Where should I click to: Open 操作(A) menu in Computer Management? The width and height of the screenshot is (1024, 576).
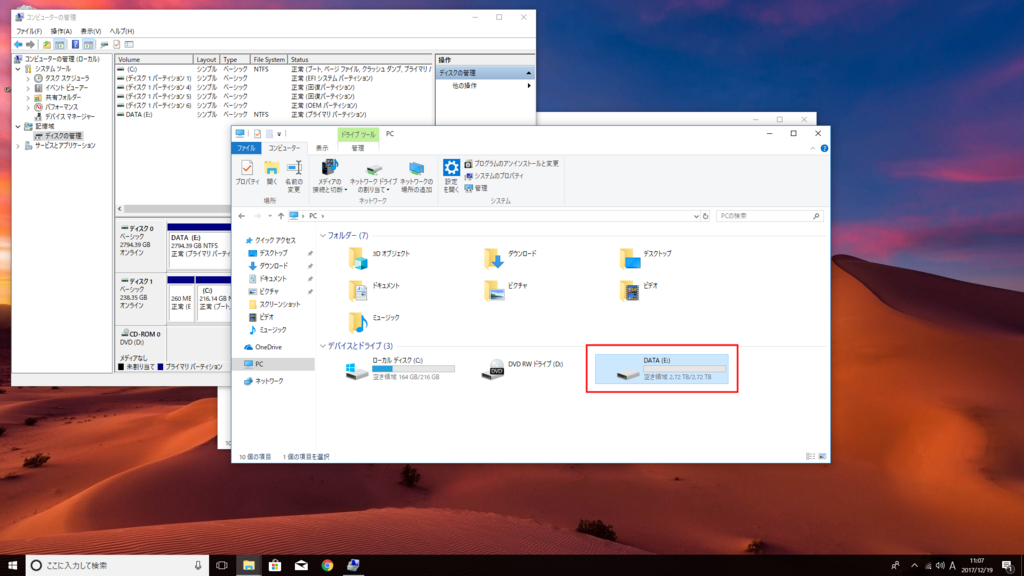pos(61,31)
